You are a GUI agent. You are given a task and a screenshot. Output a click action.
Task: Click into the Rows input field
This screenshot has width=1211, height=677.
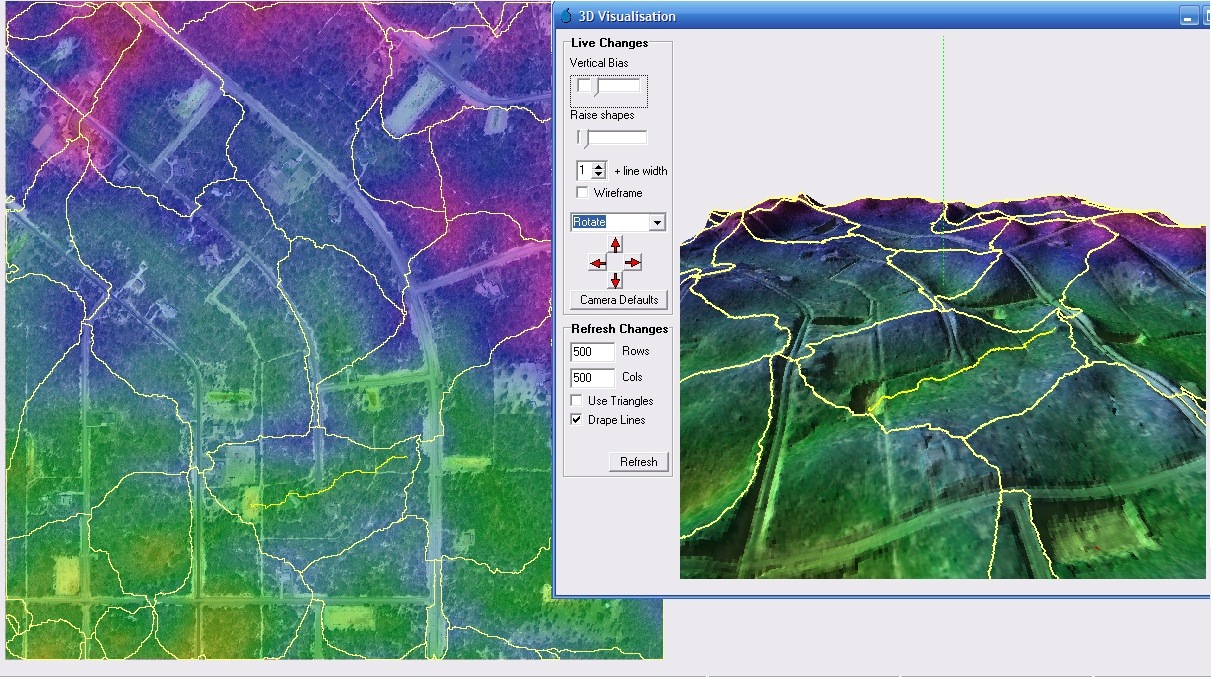pyautogui.click(x=591, y=352)
